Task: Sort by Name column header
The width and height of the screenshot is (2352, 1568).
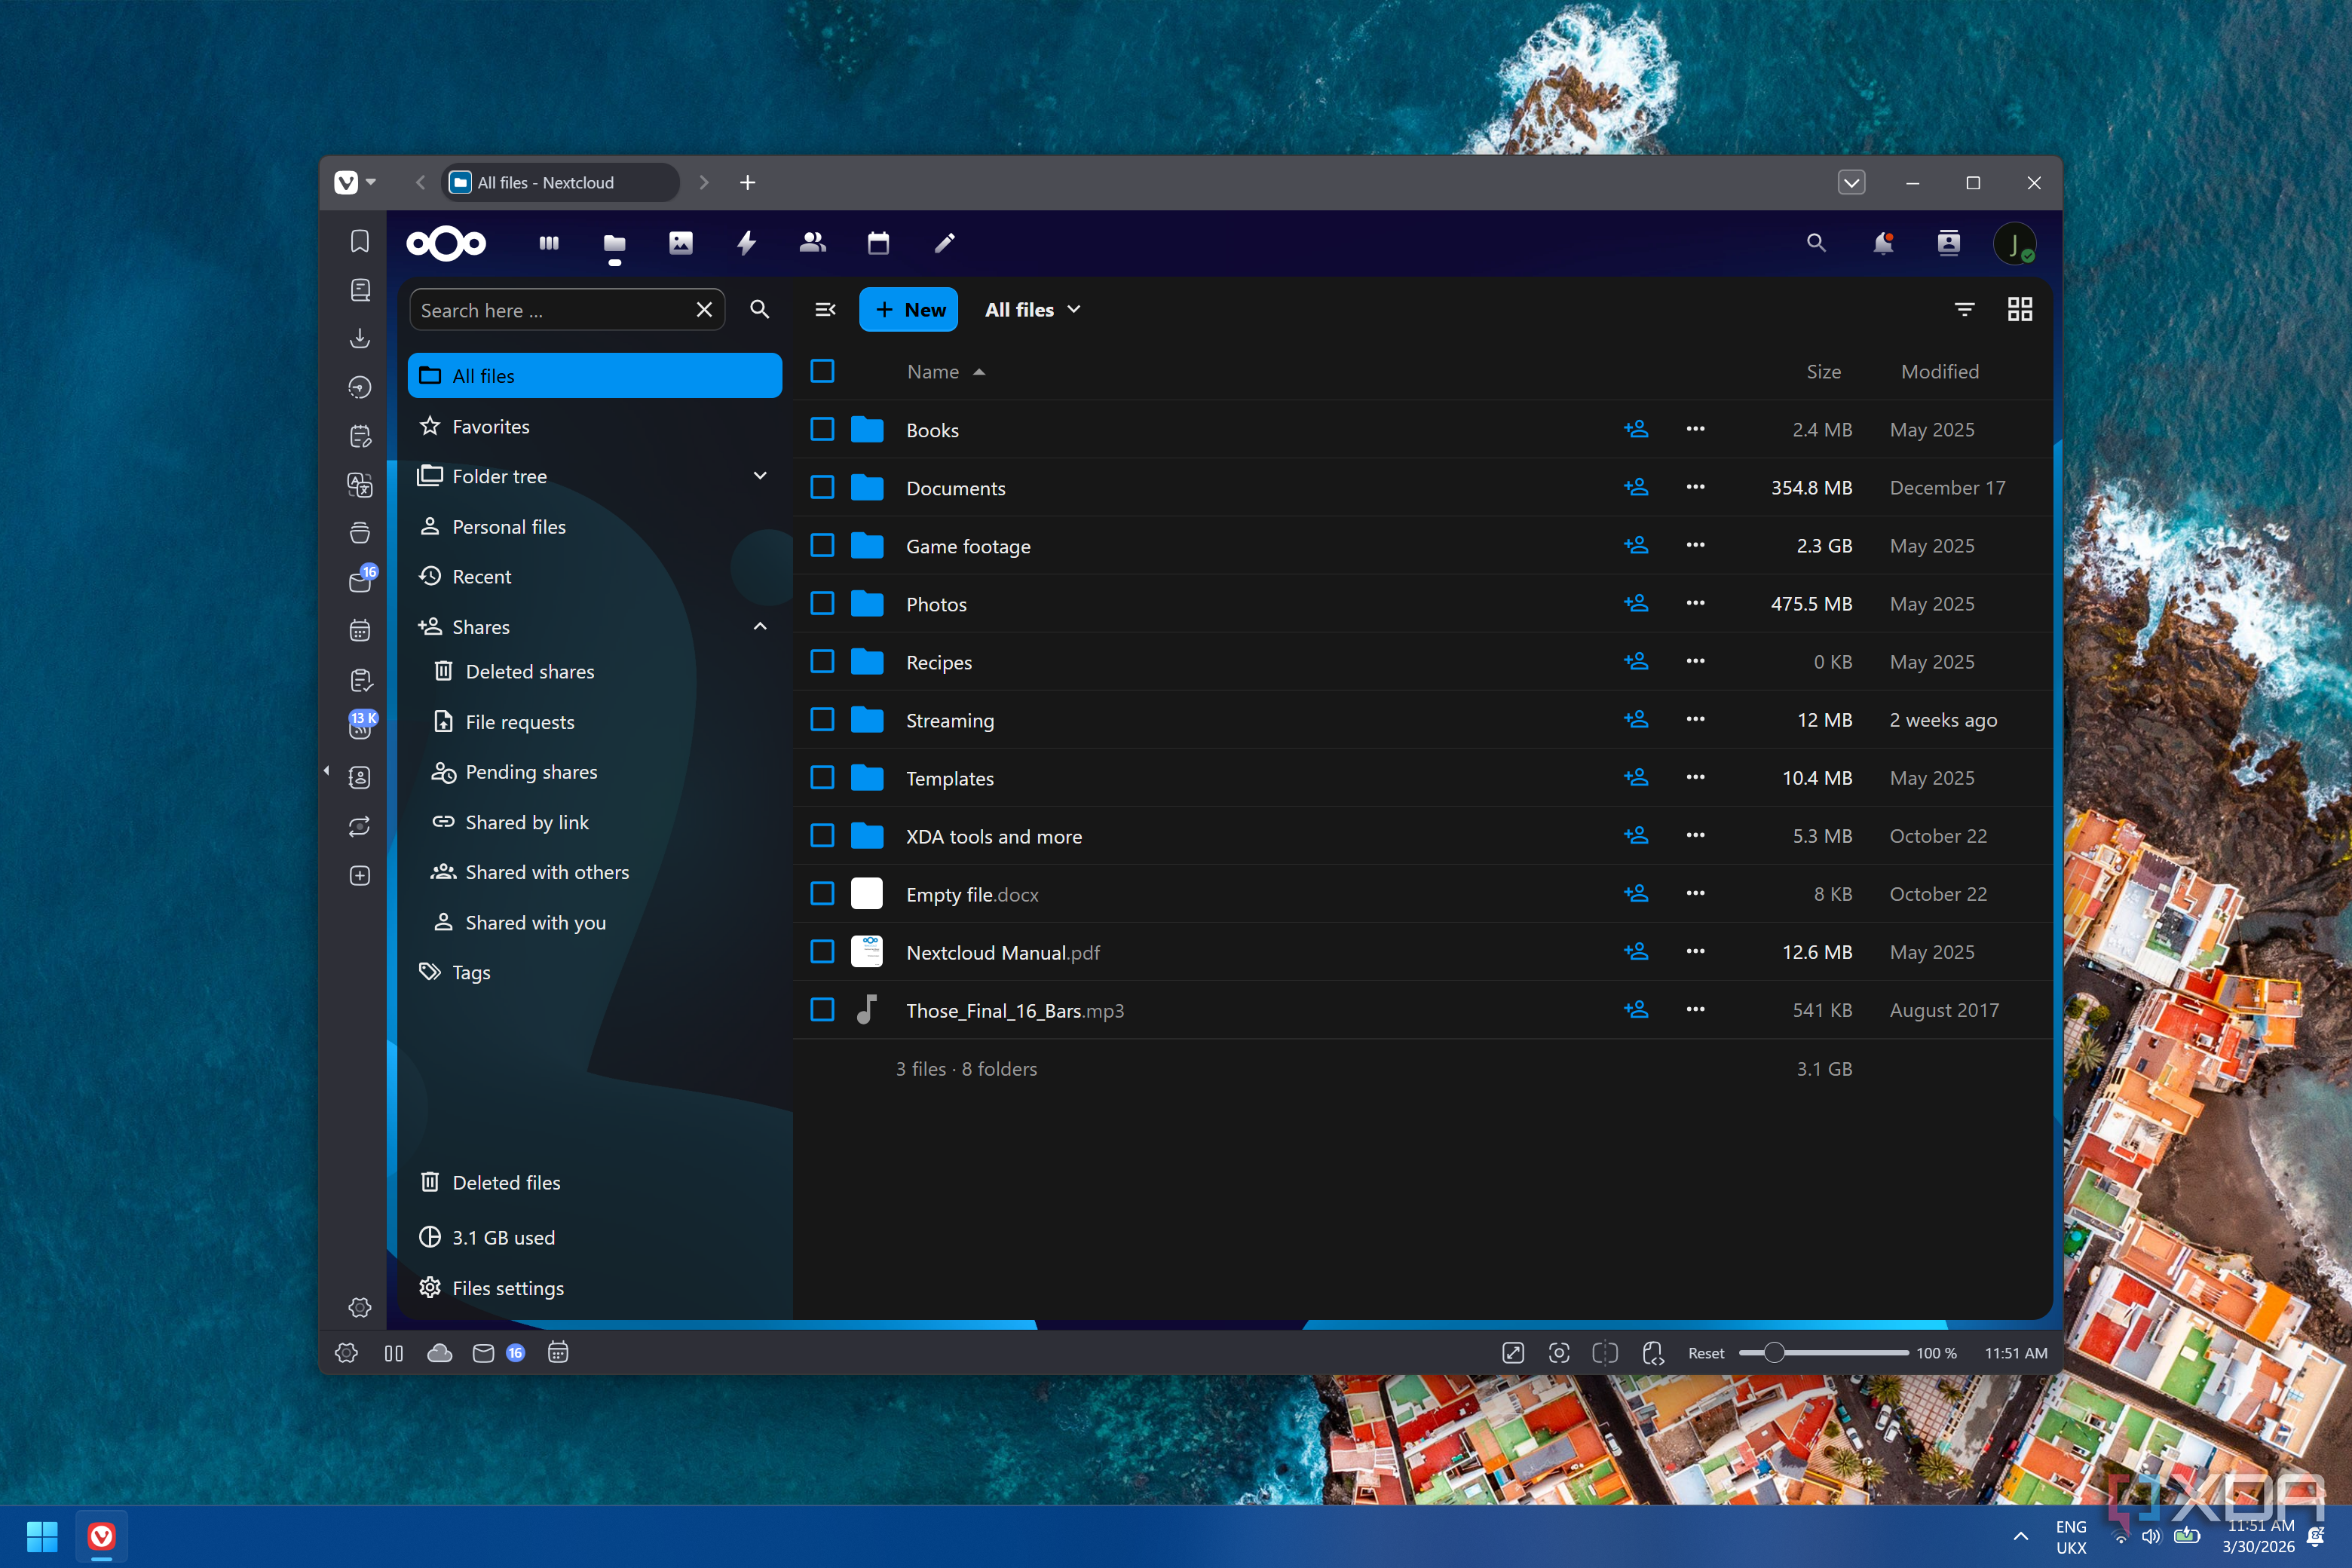Action: tap(945, 371)
